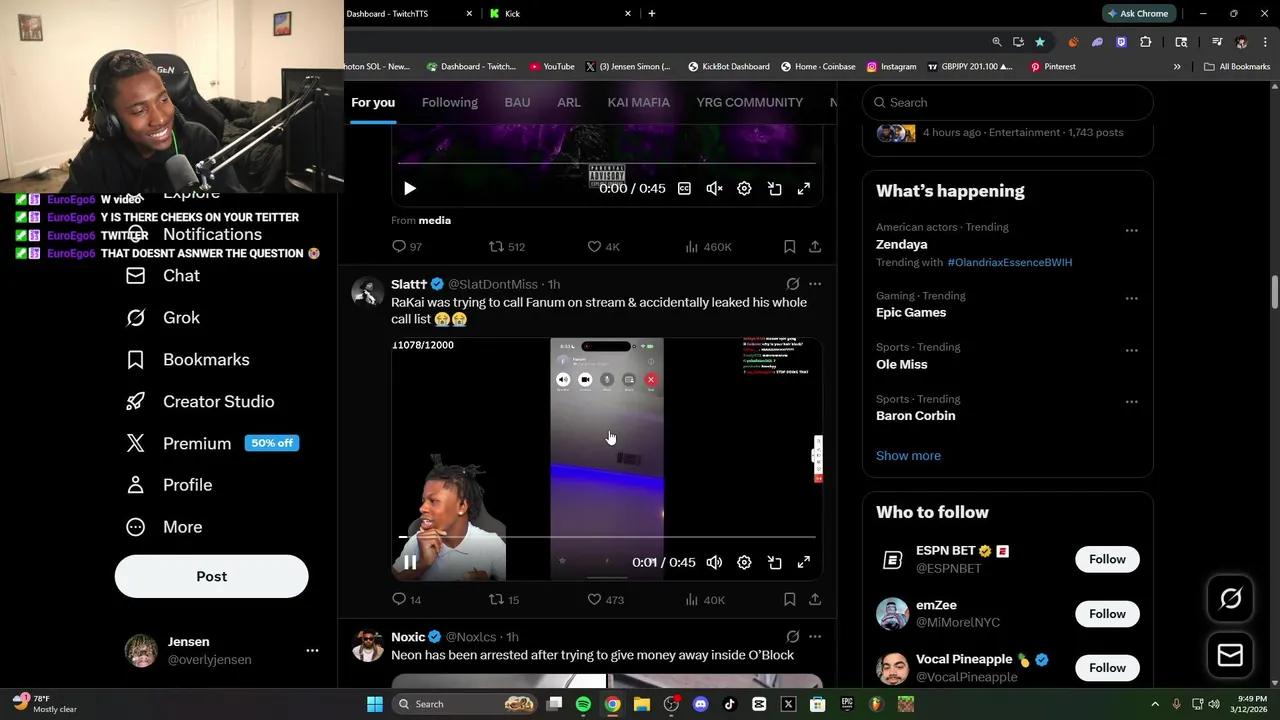1280x720 pixels.
Task: Mute the RaKai video volume
Action: pos(714,562)
